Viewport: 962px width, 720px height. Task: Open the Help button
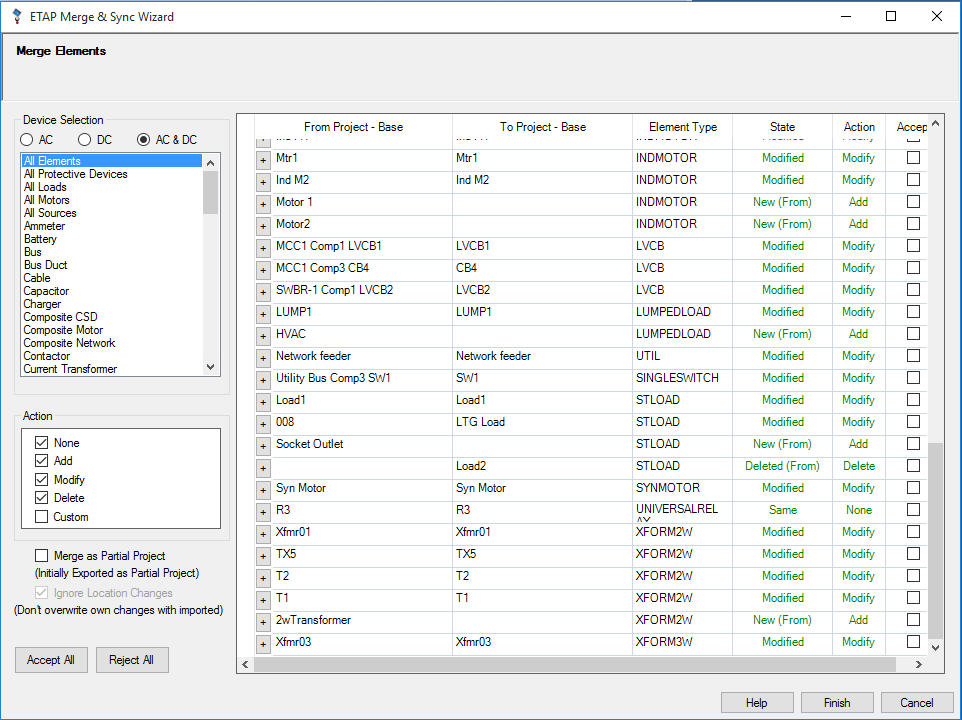(x=756, y=703)
